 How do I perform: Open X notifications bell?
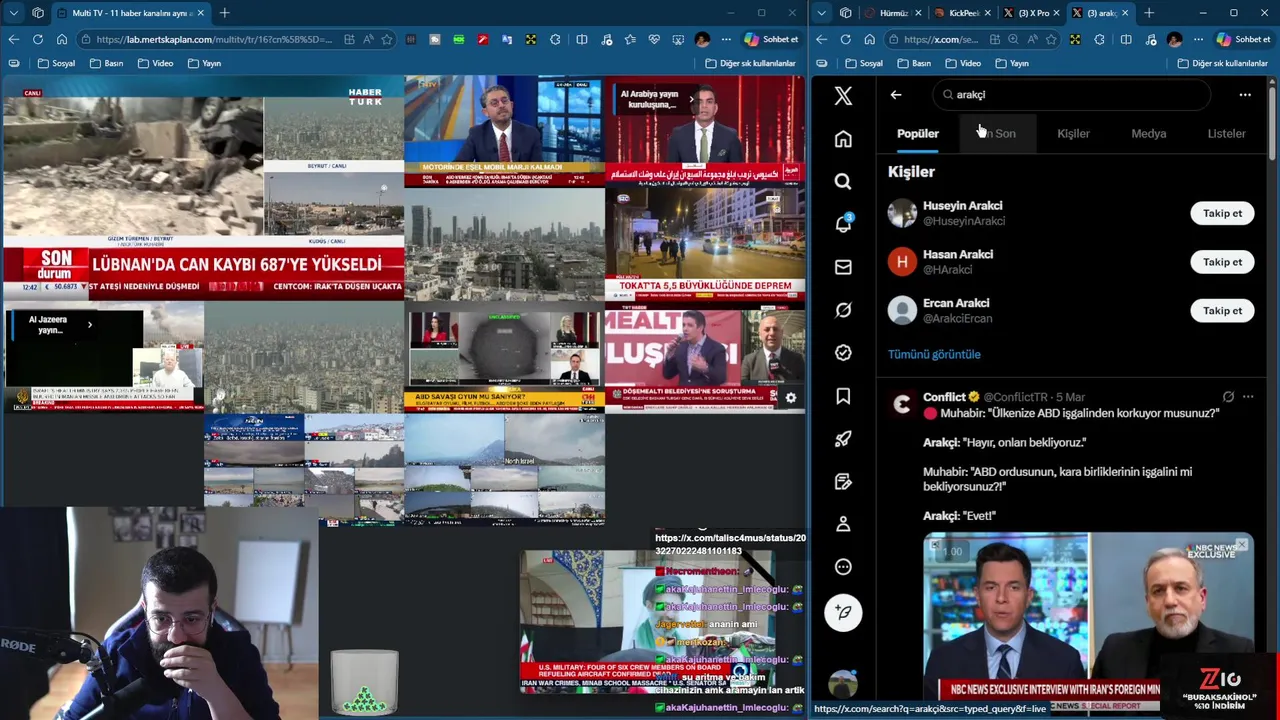(x=843, y=224)
